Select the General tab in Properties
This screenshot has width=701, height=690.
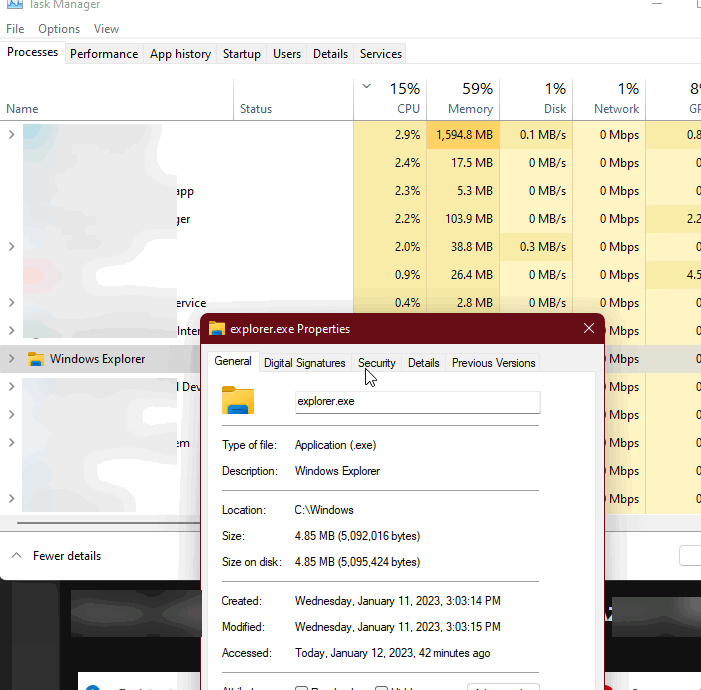[232, 361]
